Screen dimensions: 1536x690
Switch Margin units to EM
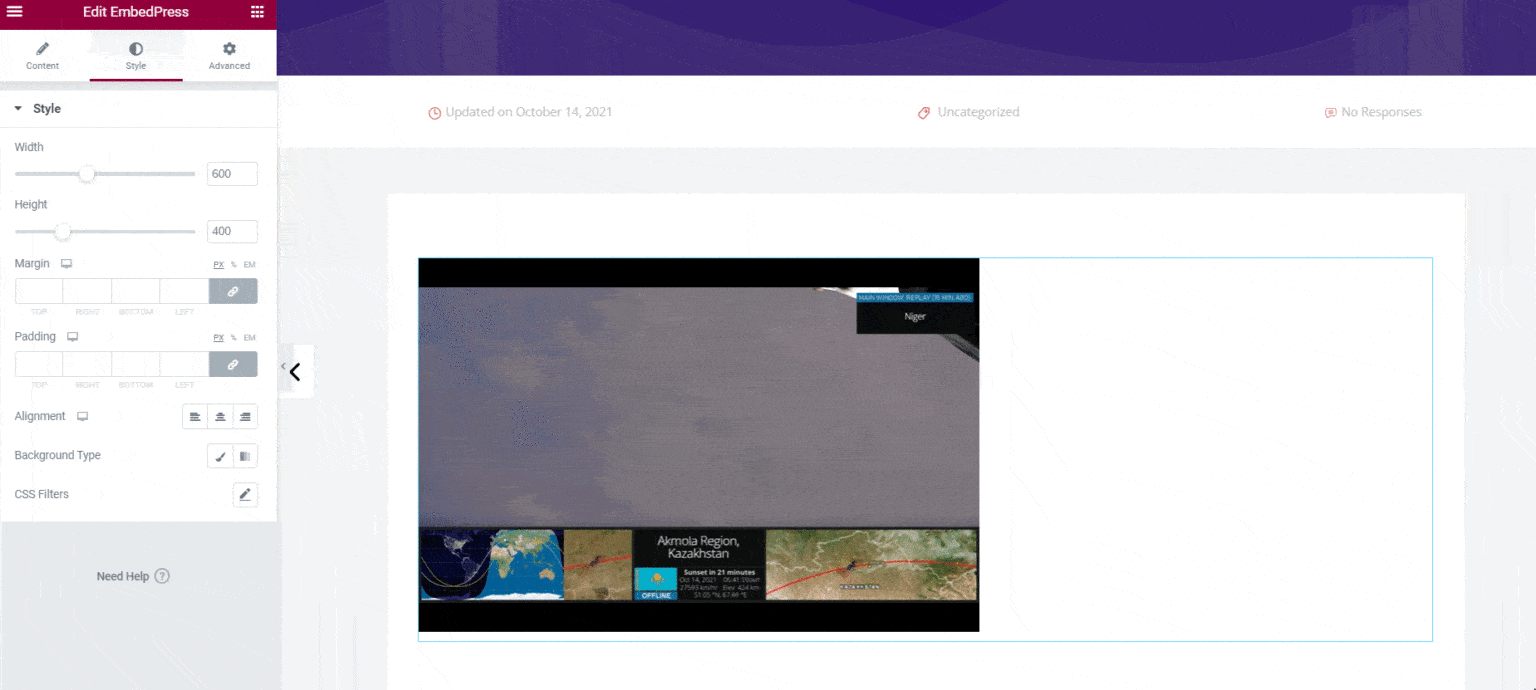[248, 264]
